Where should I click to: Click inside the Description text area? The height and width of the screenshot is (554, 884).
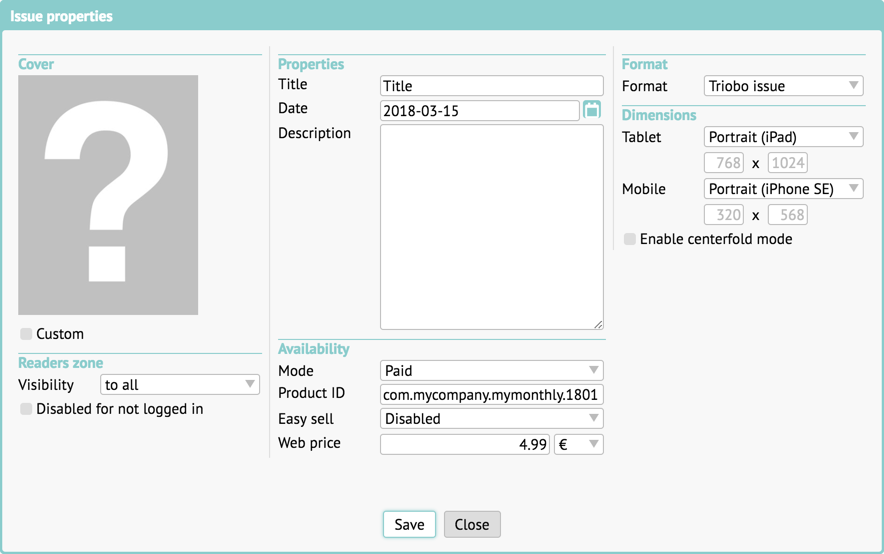click(492, 227)
